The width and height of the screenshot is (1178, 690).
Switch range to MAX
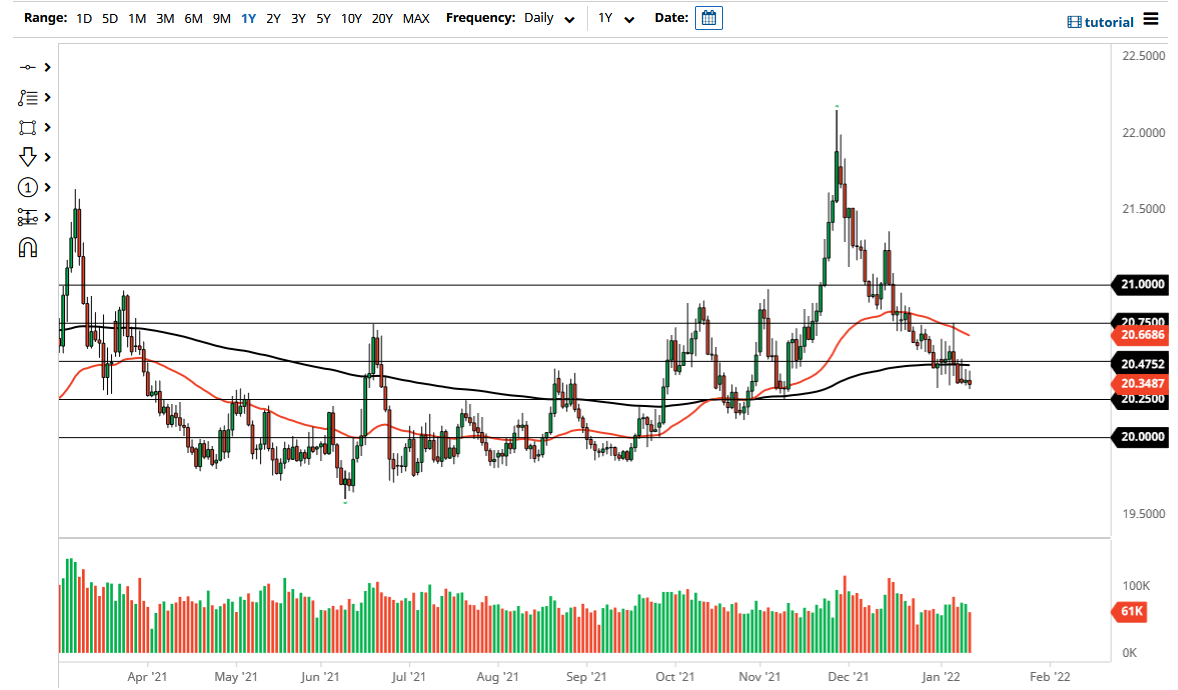coord(416,18)
